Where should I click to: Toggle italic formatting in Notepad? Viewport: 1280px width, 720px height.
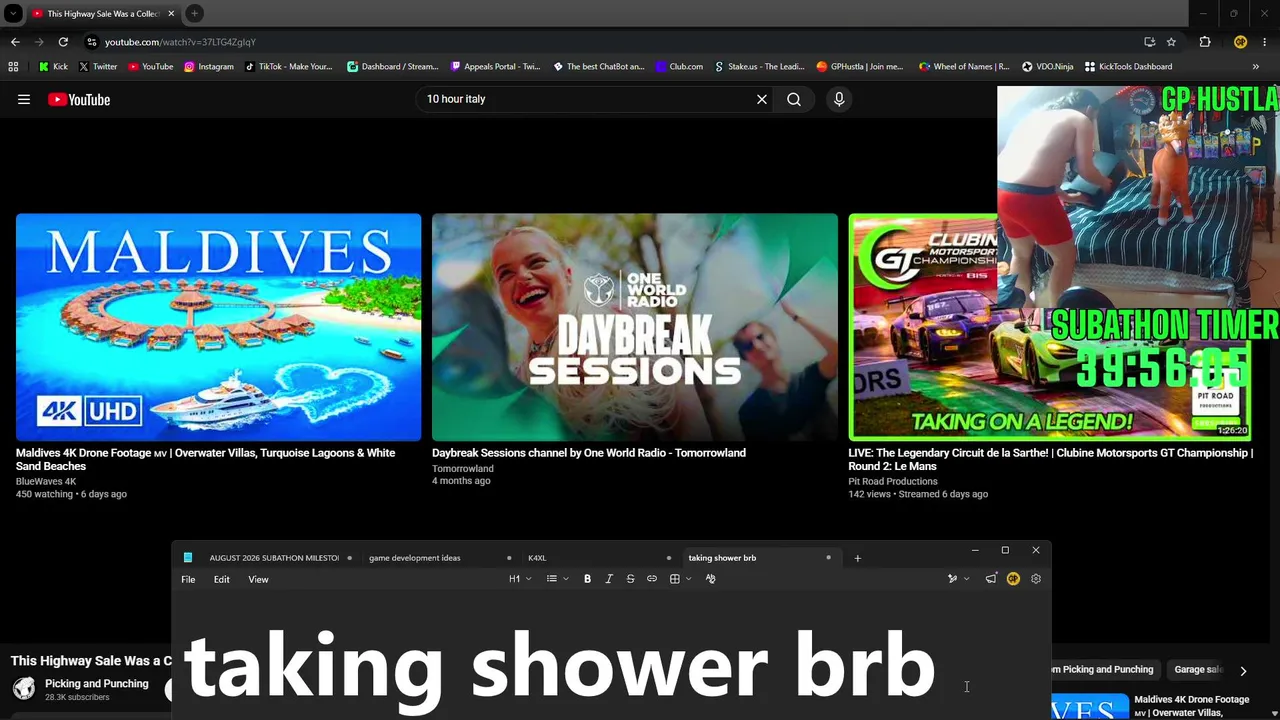pyautogui.click(x=609, y=579)
